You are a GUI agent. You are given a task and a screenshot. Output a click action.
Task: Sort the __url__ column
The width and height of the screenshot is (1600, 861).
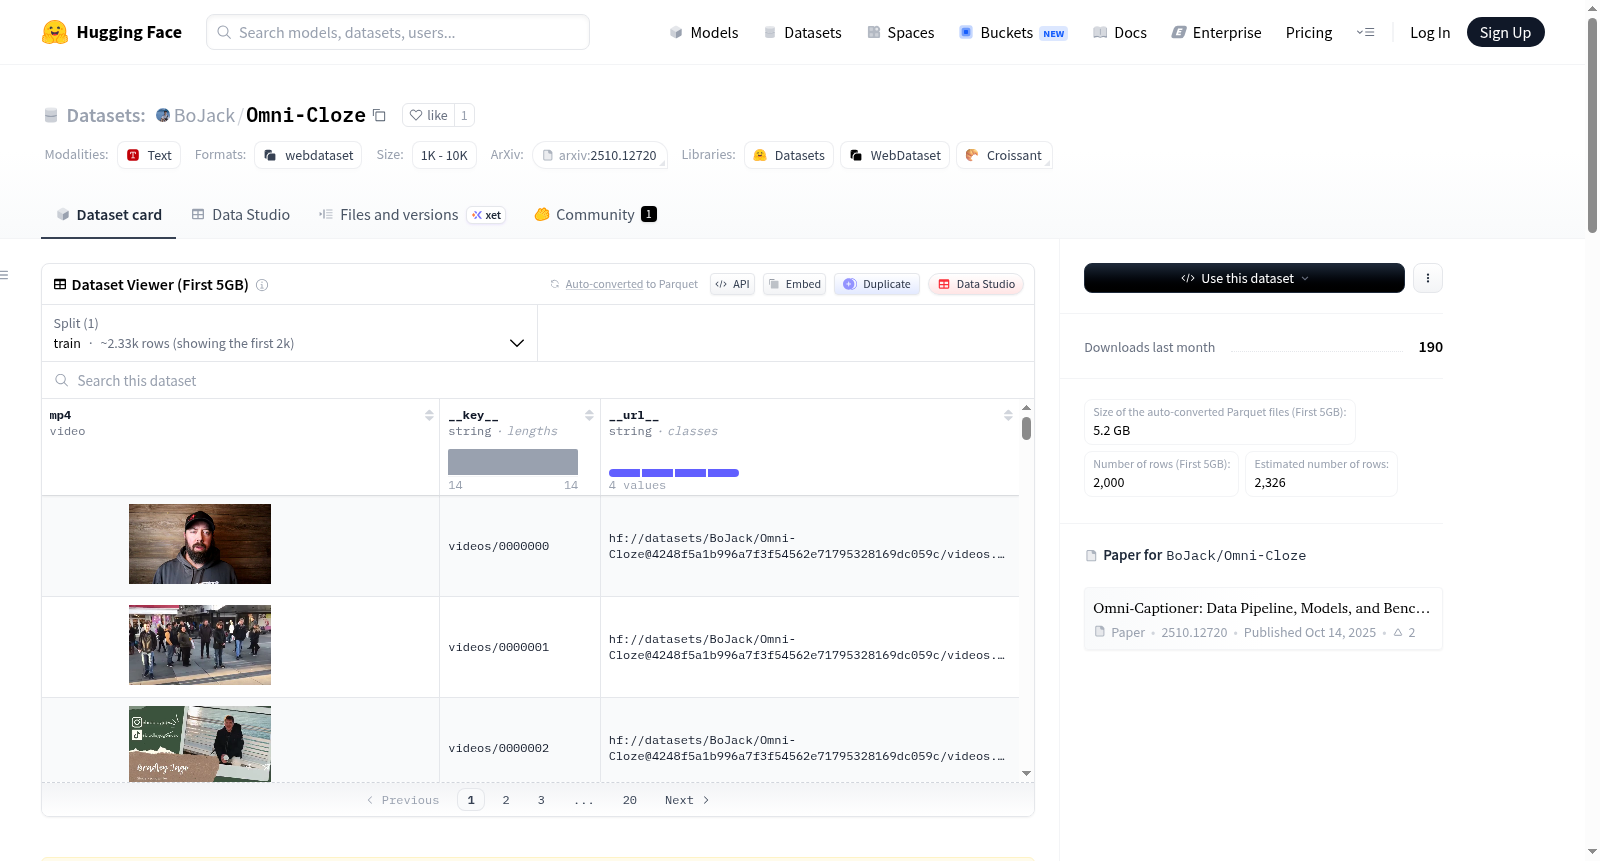(1008, 415)
